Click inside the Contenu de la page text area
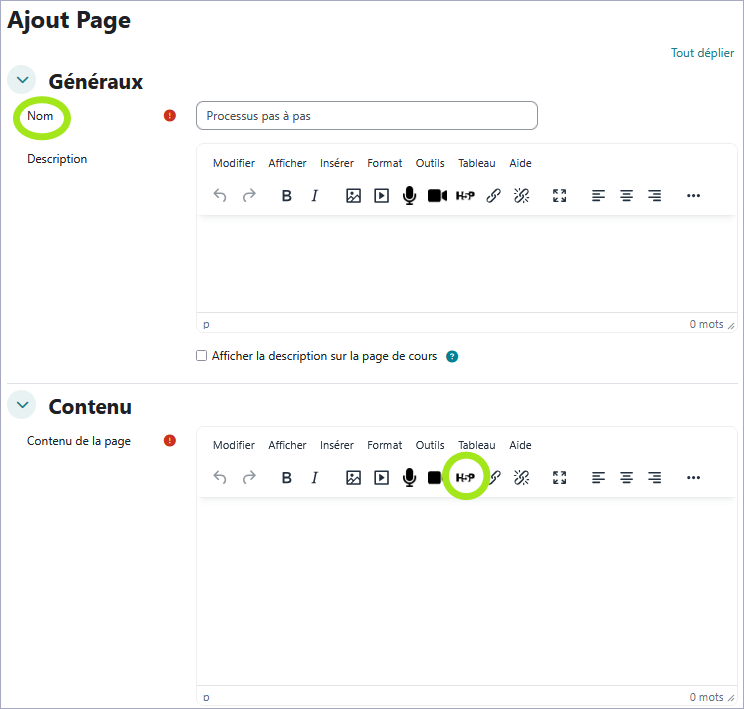 point(466,590)
